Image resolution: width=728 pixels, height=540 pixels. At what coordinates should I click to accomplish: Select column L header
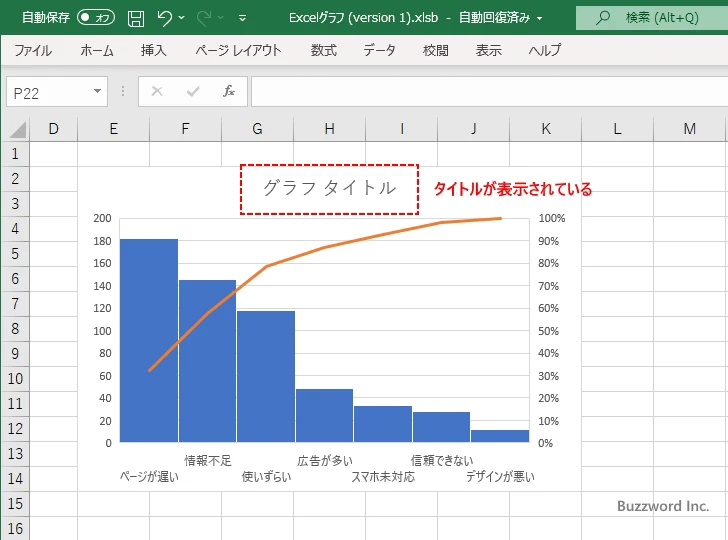(618, 129)
